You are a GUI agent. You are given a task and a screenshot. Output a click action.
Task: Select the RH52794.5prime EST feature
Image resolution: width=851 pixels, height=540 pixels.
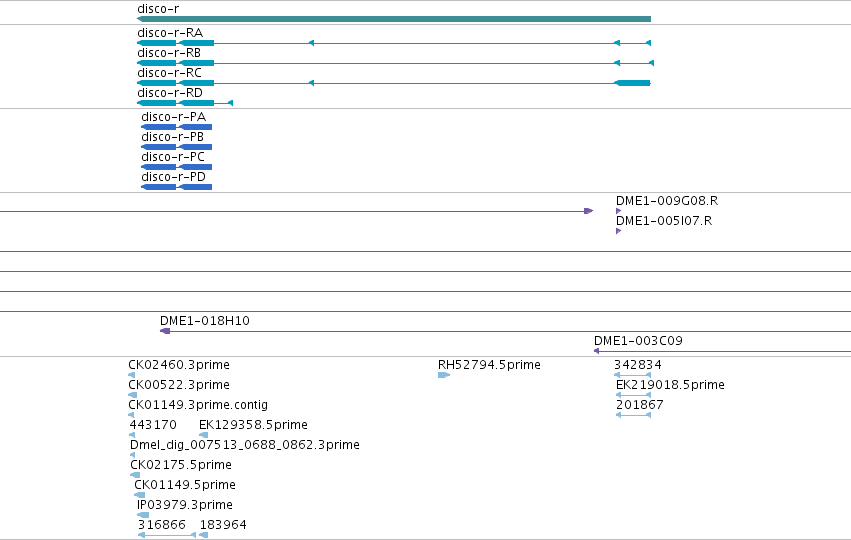(444, 375)
